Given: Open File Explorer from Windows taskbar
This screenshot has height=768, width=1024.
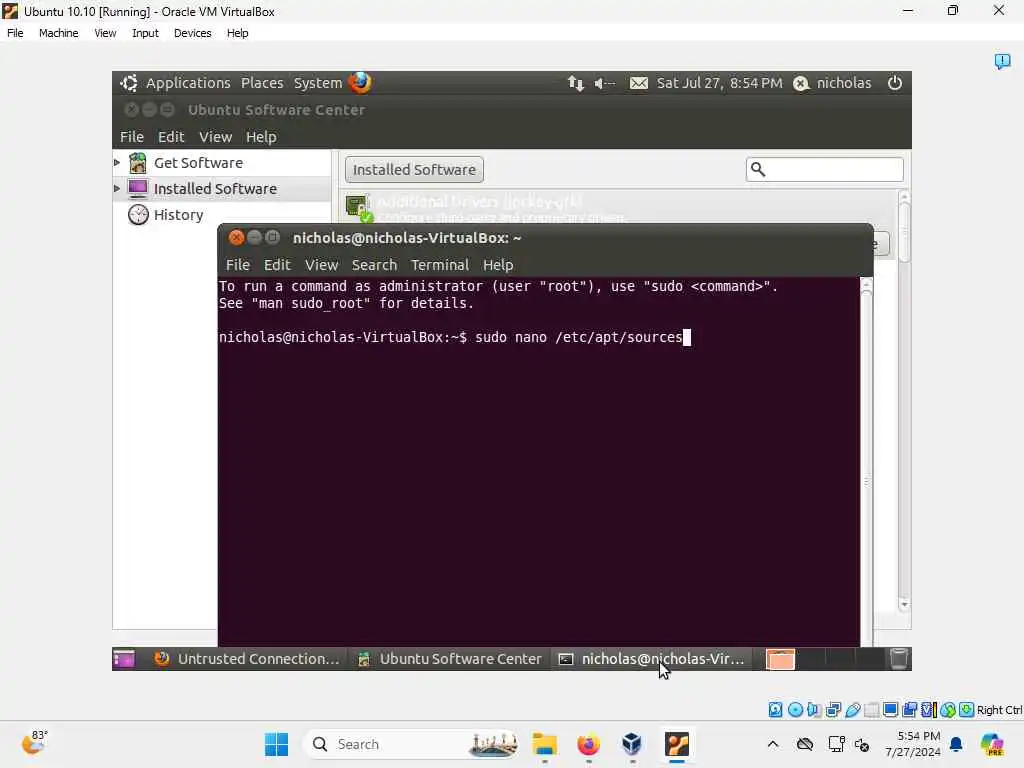Looking at the screenshot, I should pyautogui.click(x=544, y=744).
